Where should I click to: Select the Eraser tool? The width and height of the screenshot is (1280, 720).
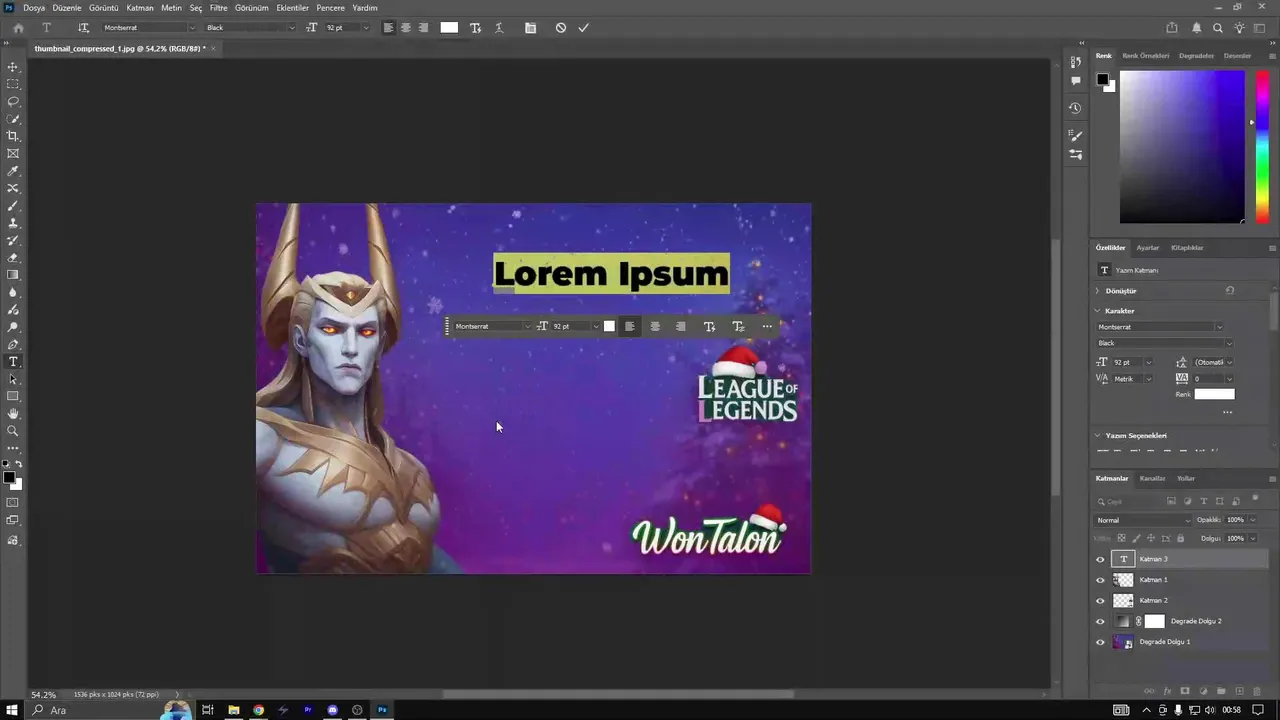click(13, 258)
